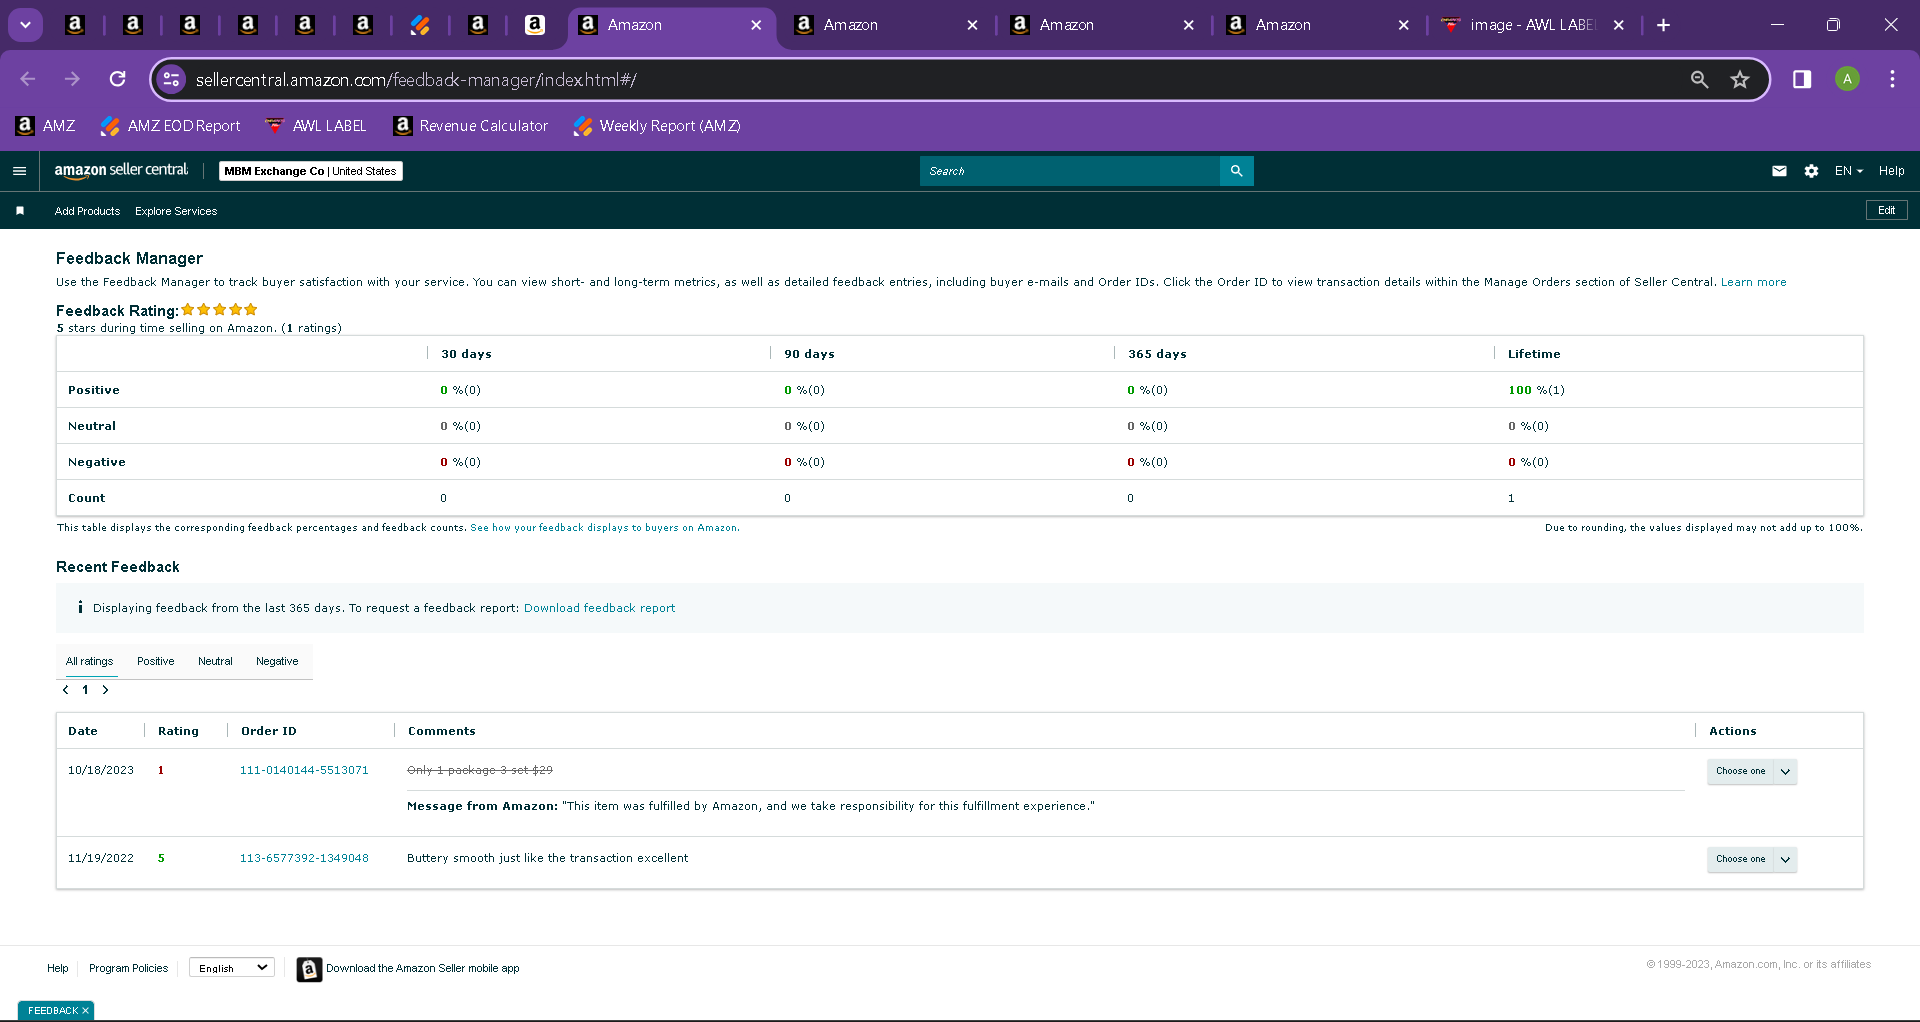Reload the Feedback Manager page
Image resolution: width=1920 pixels, height=1022 pixels.
[117, 79]
